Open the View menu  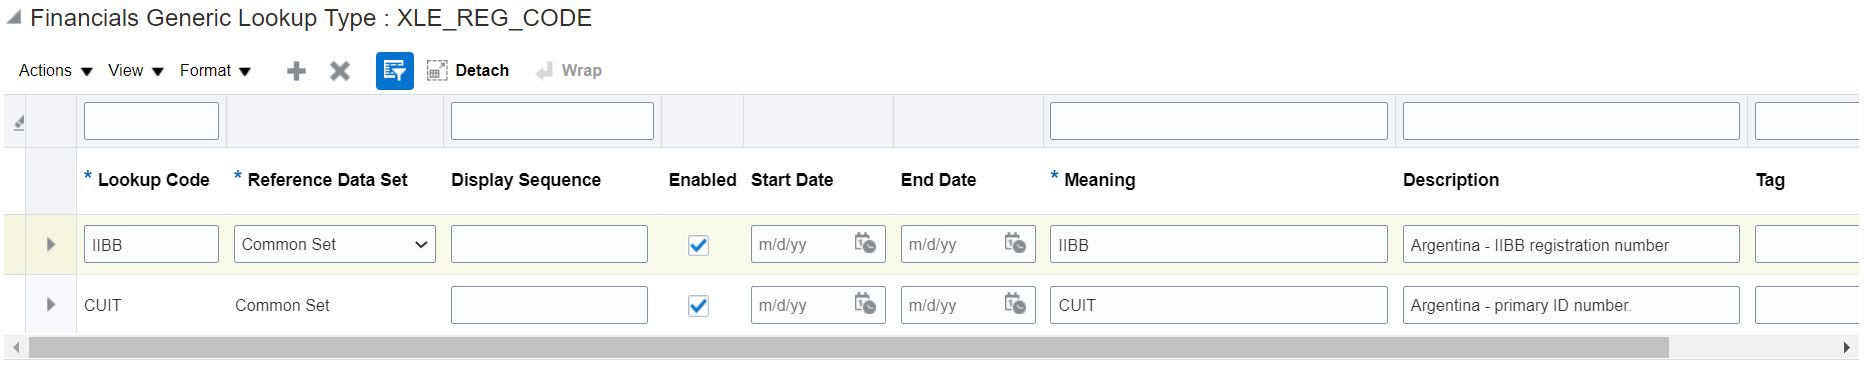click(136, 70)
